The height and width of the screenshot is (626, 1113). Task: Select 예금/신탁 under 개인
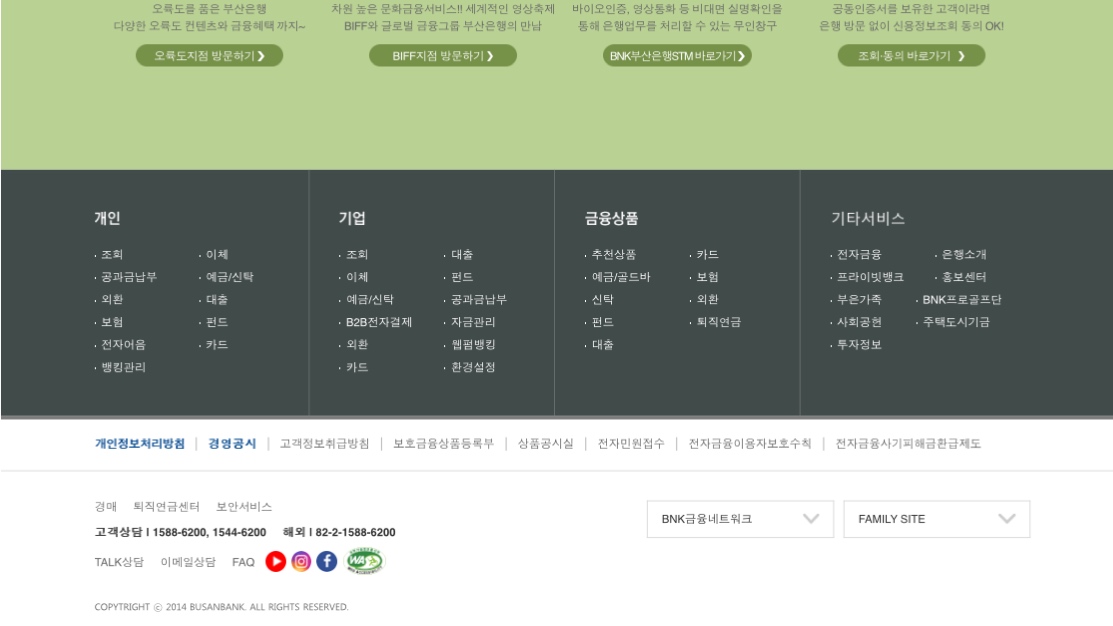[230, 277]
